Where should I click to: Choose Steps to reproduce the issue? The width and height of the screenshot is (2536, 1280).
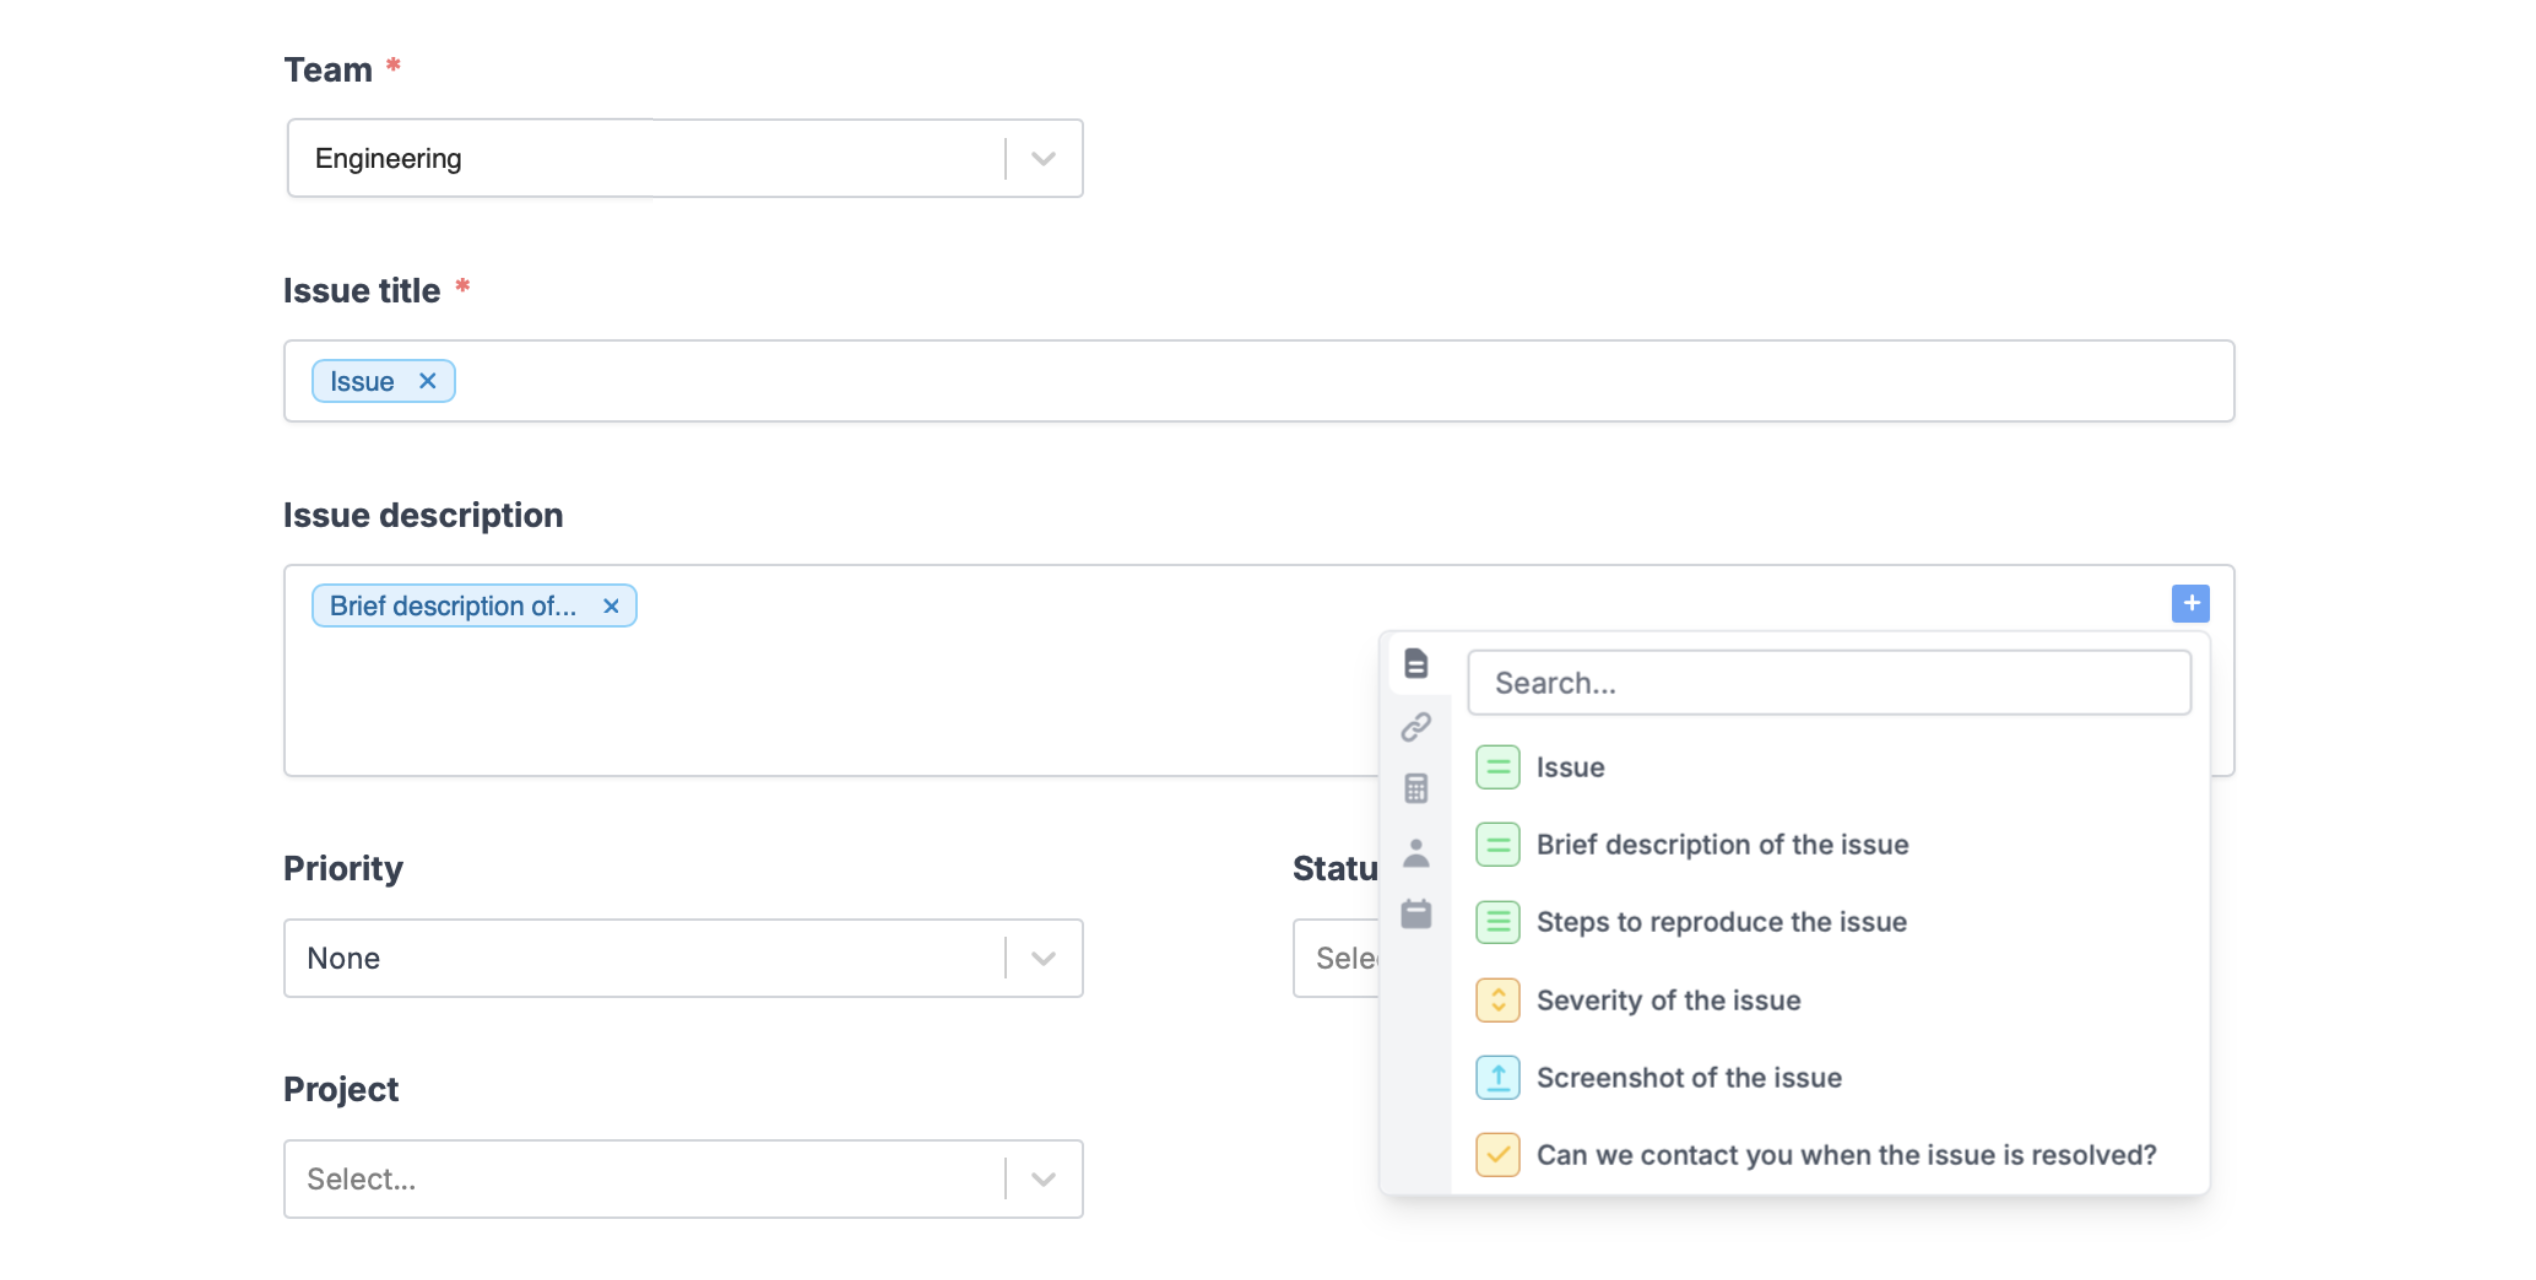tap(1721, 922)
